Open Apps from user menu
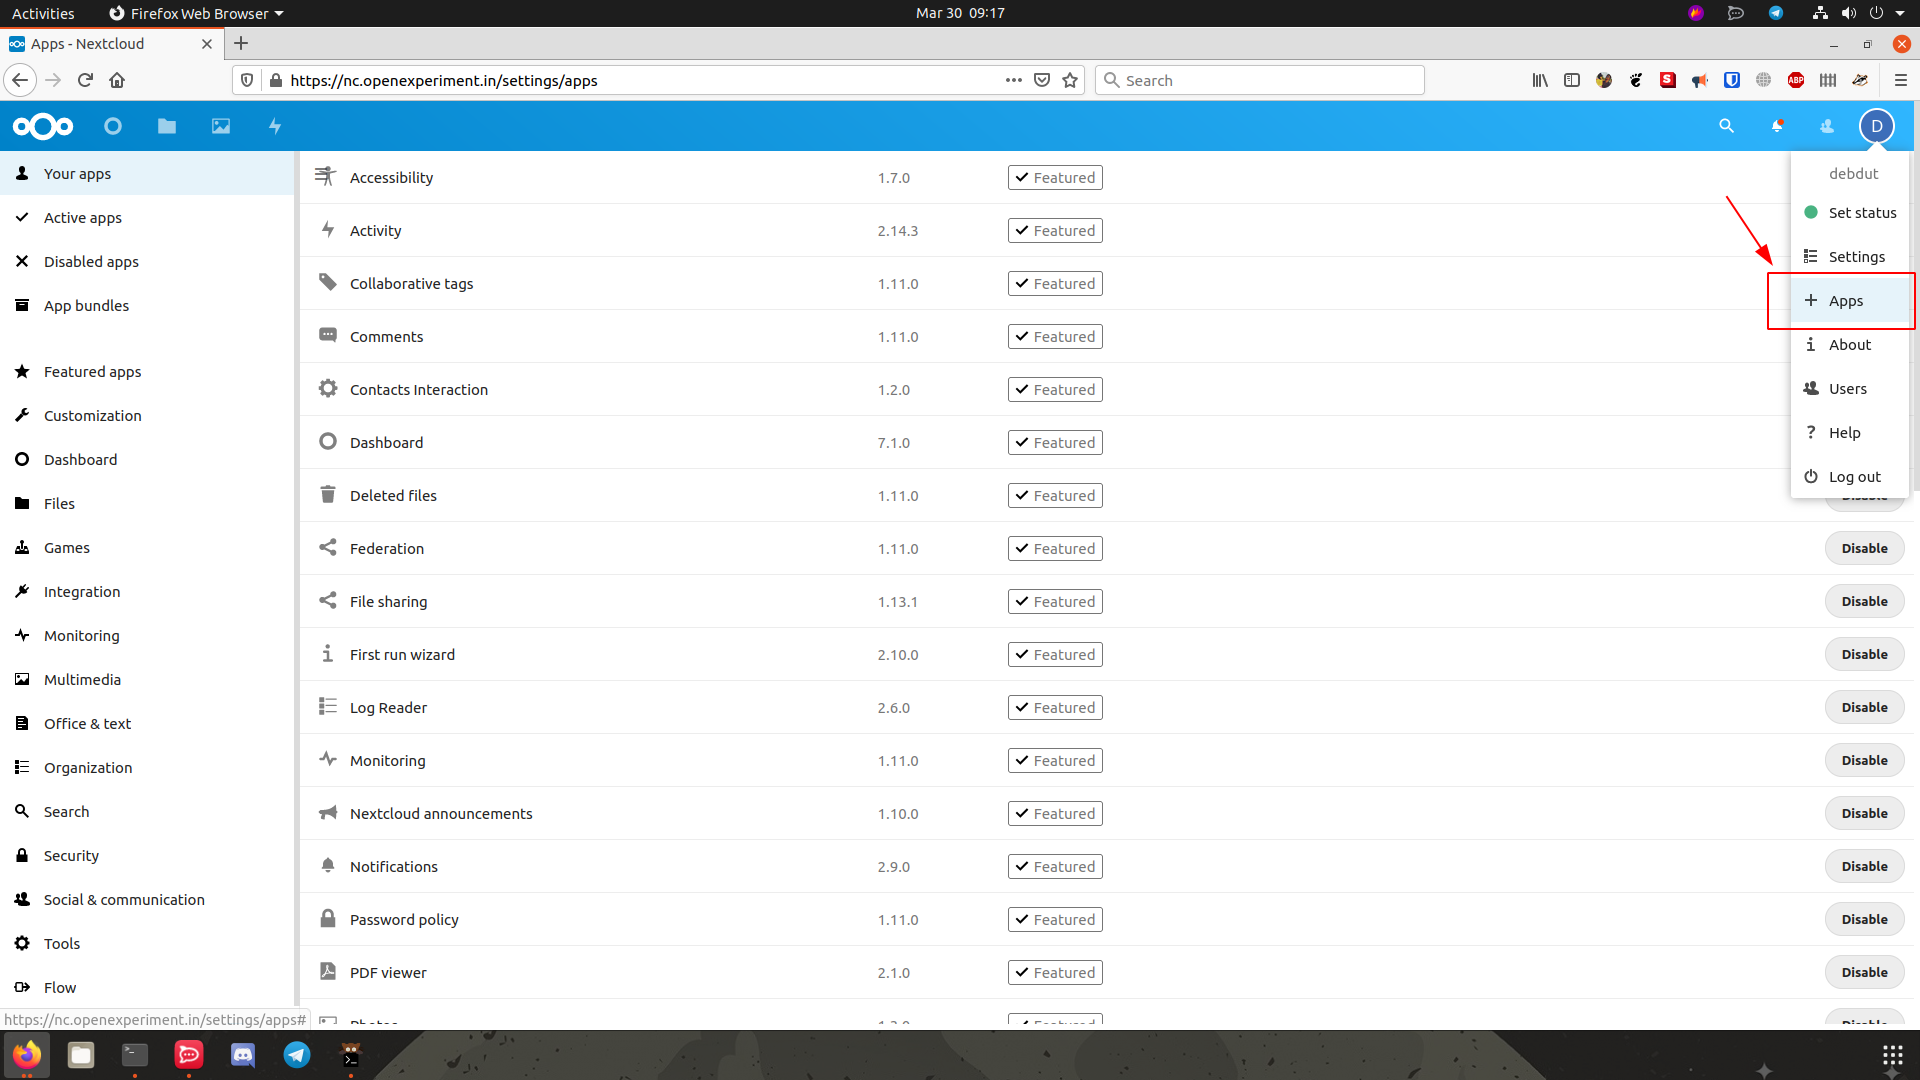Image resolution: width=1920 pixels, height=1080 pixels. [x=1850, y=300]
